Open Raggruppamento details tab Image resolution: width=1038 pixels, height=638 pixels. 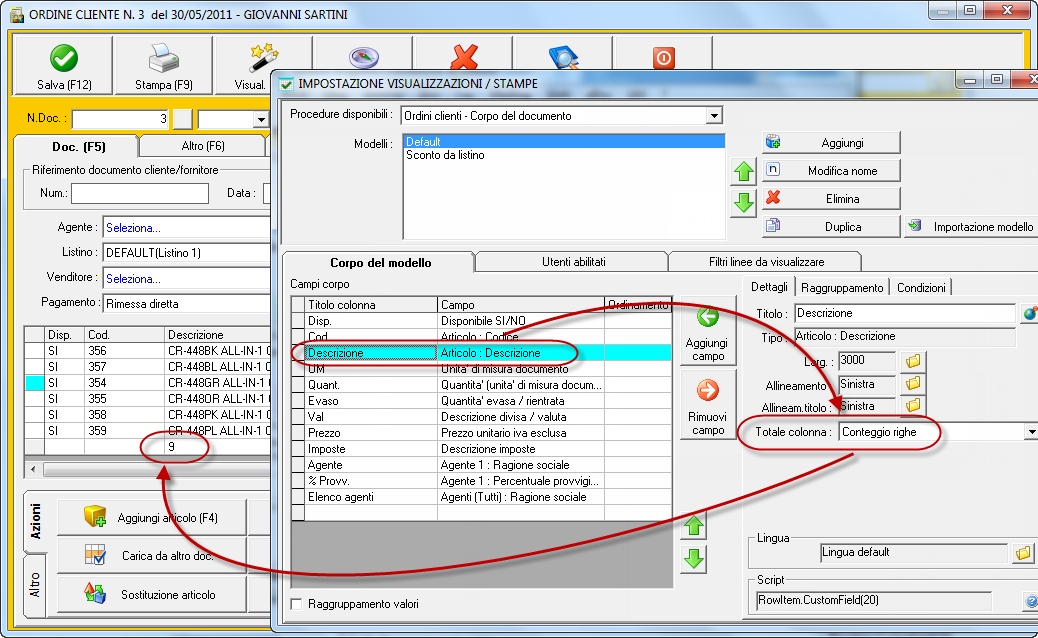[841, 288]
